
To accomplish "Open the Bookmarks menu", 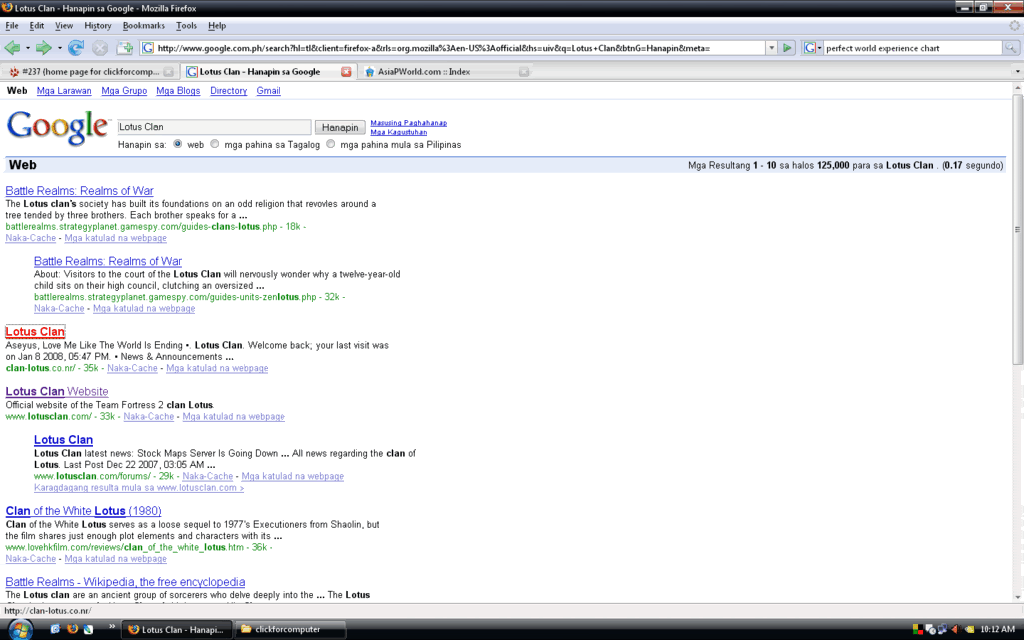I will click(x=144, y=25).
